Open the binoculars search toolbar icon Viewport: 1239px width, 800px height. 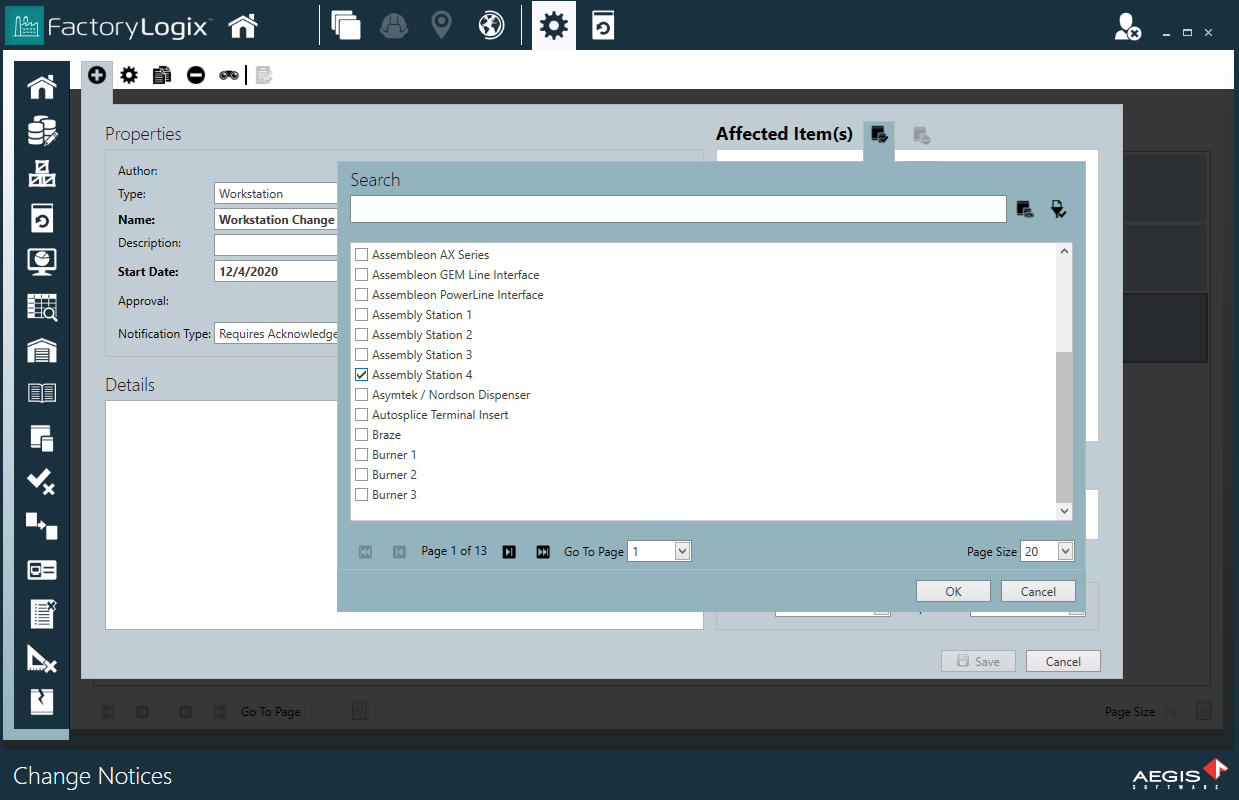(x=229, y=74)
